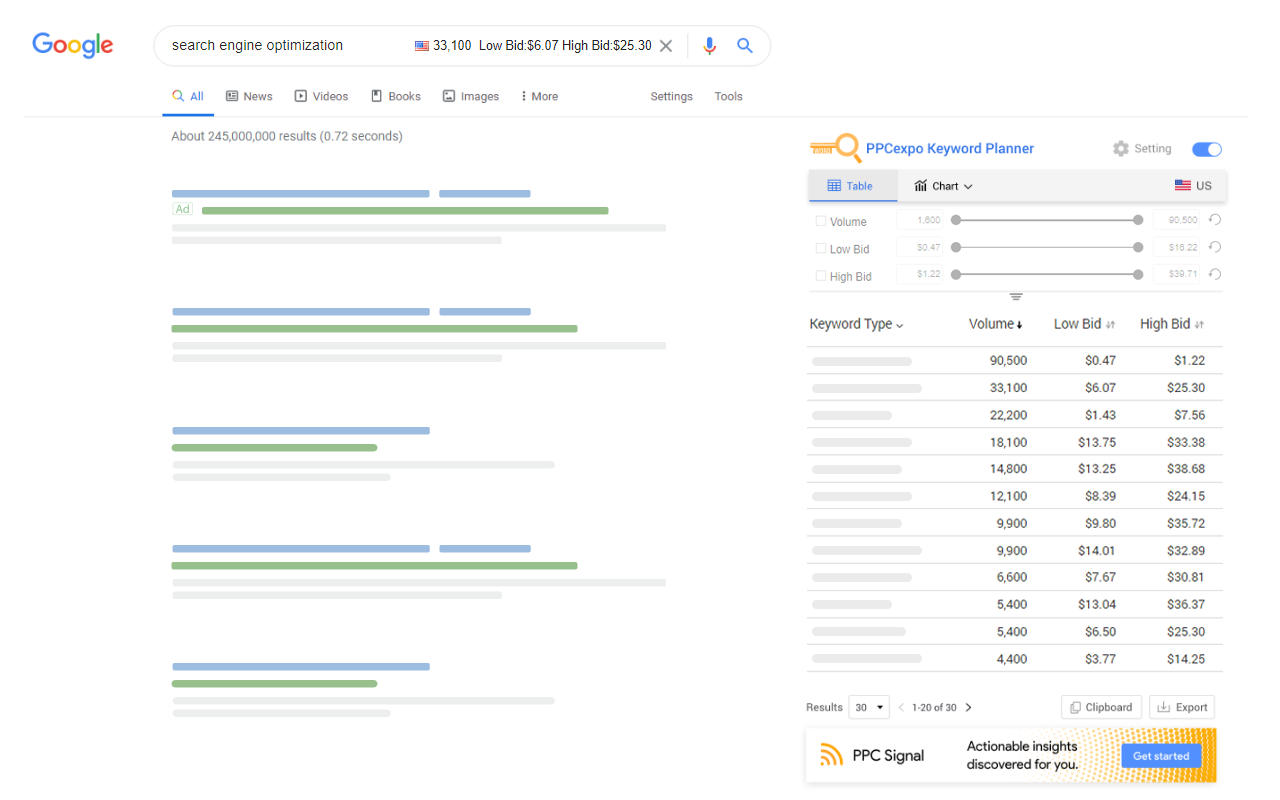Collapse filter panel with the handle icon
Screen dimensions: 1280x800
pos(1016,297)
